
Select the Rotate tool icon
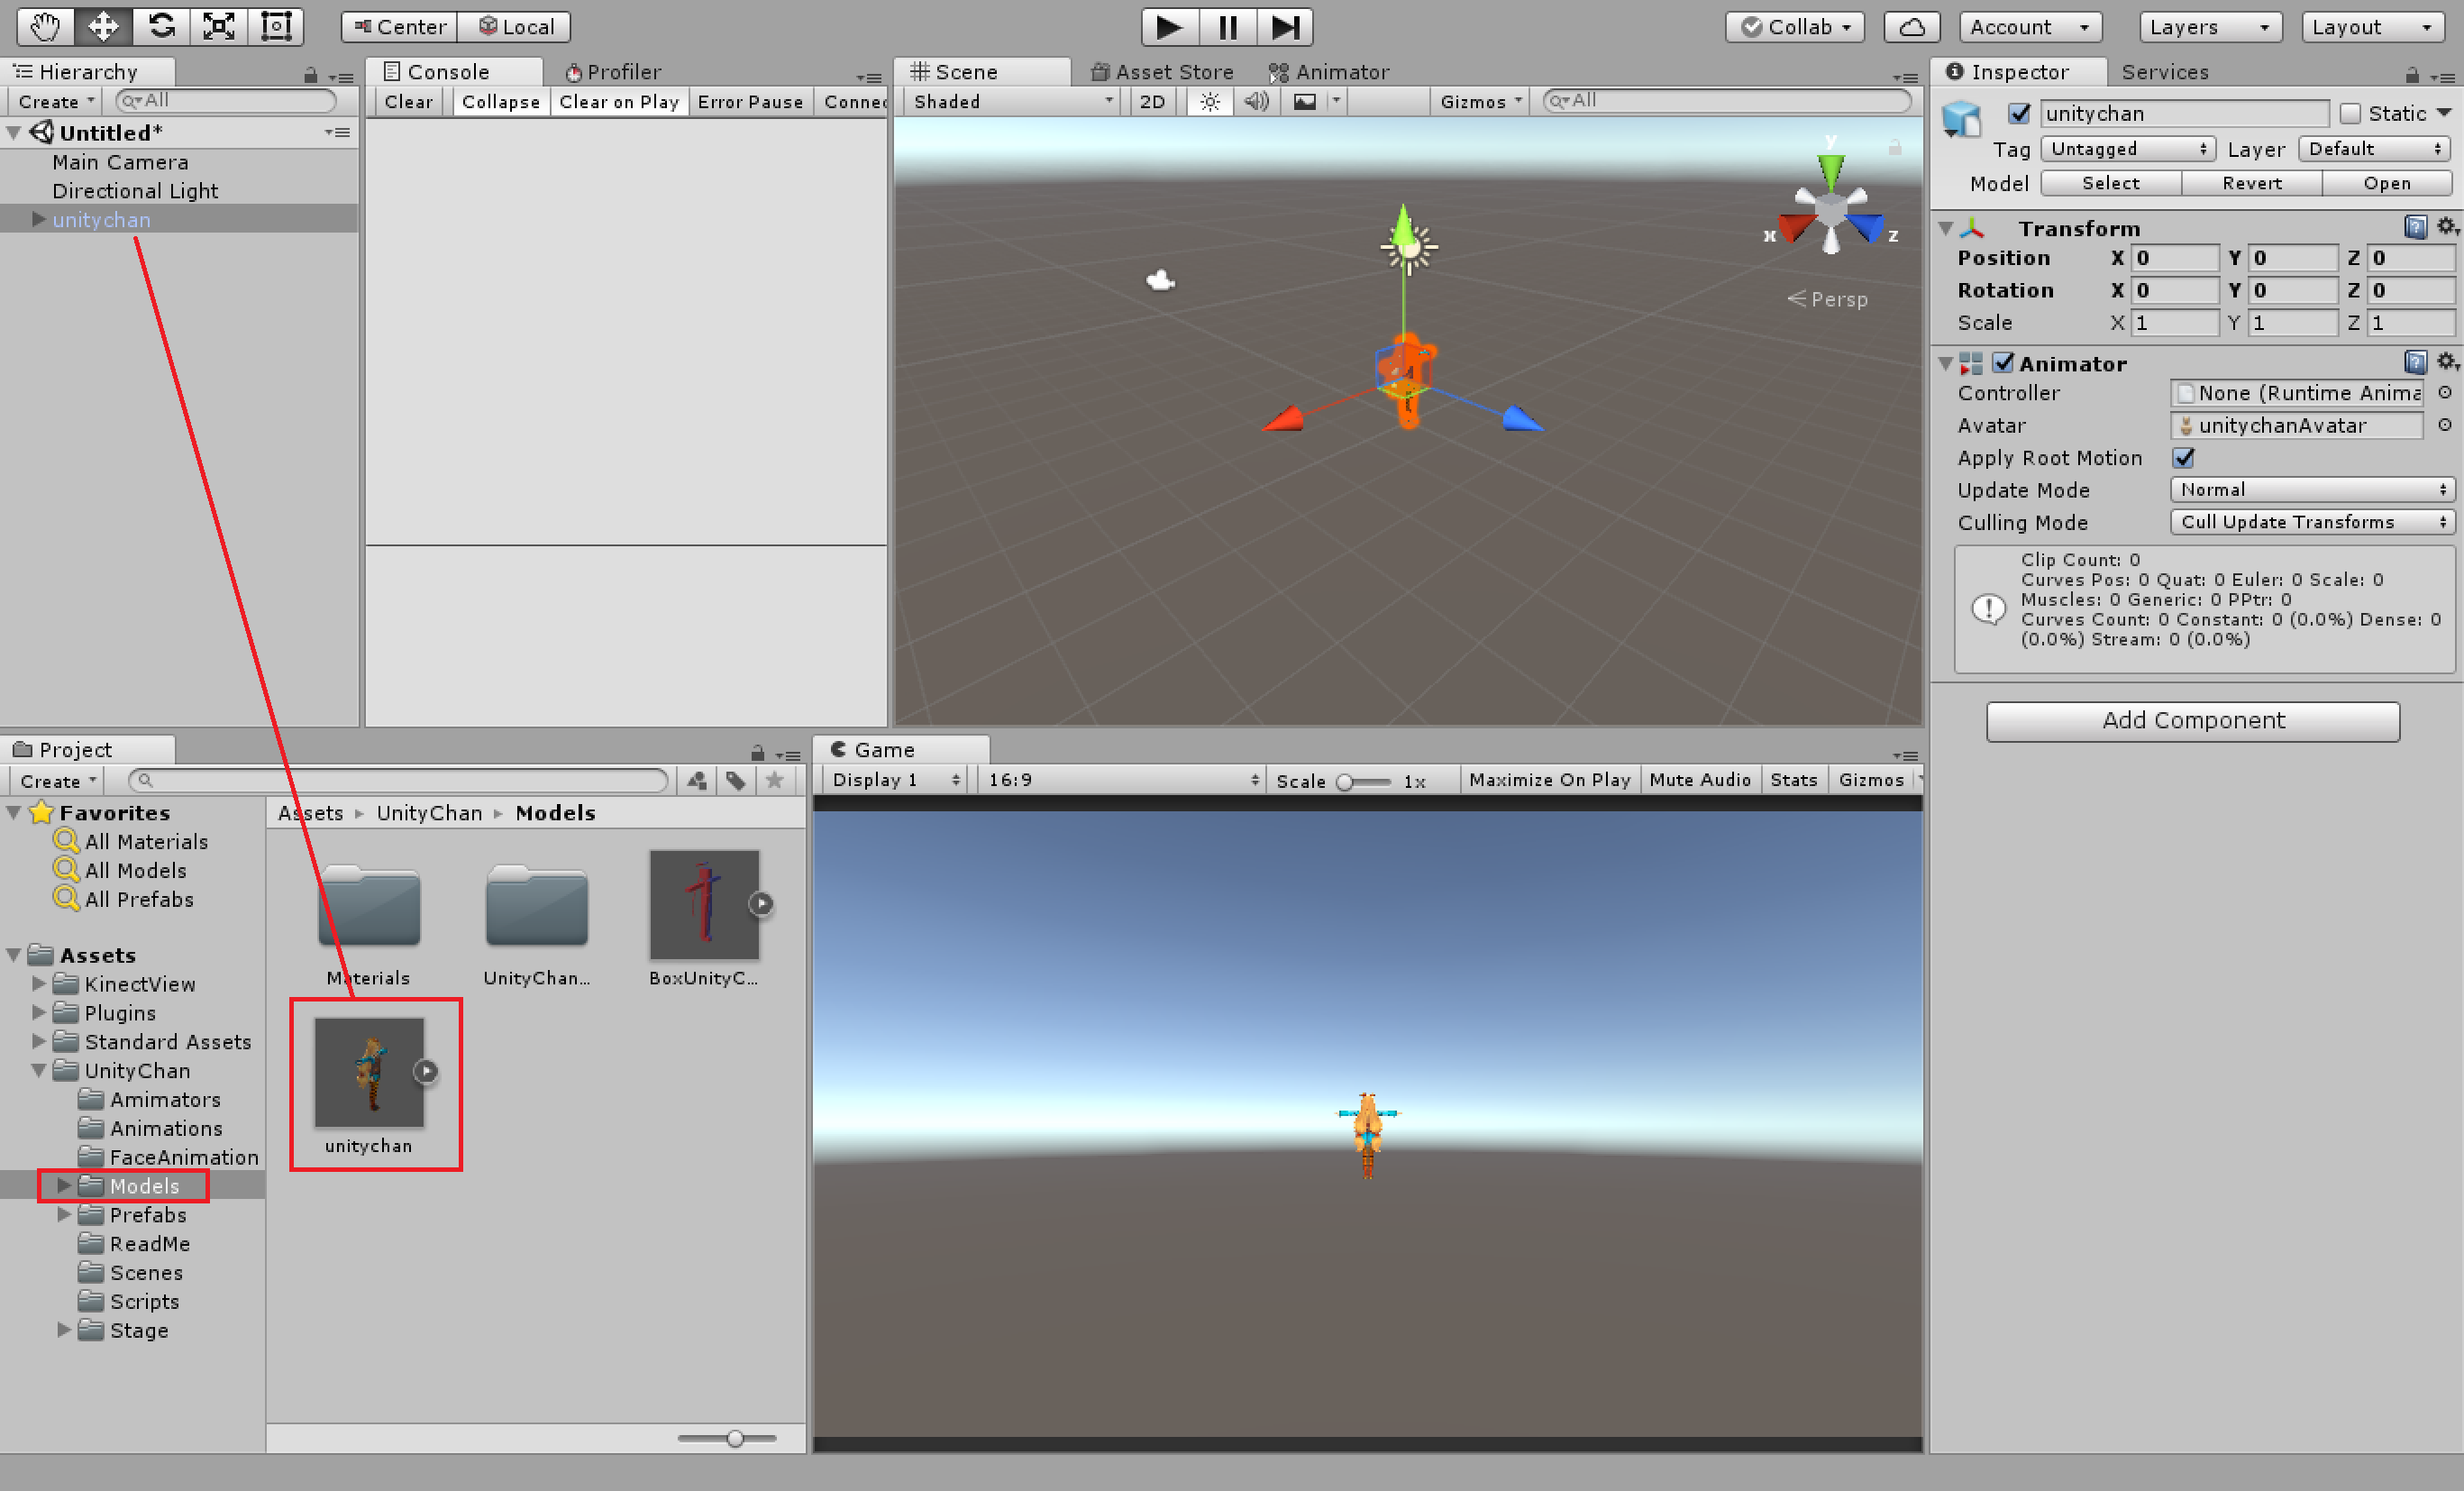tap(161, 26)
